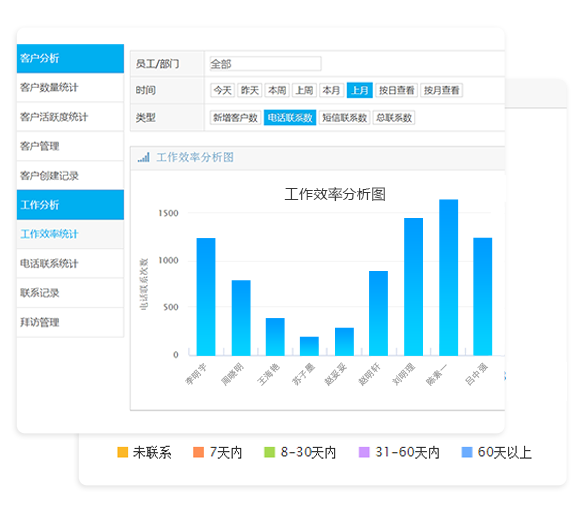Click the tallest bar for 陈素一

point(448,277)
